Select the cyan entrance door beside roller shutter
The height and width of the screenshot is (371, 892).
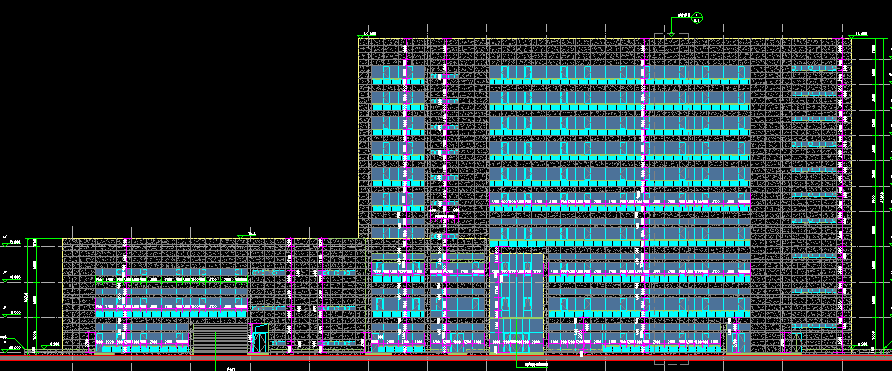(260, 339)
